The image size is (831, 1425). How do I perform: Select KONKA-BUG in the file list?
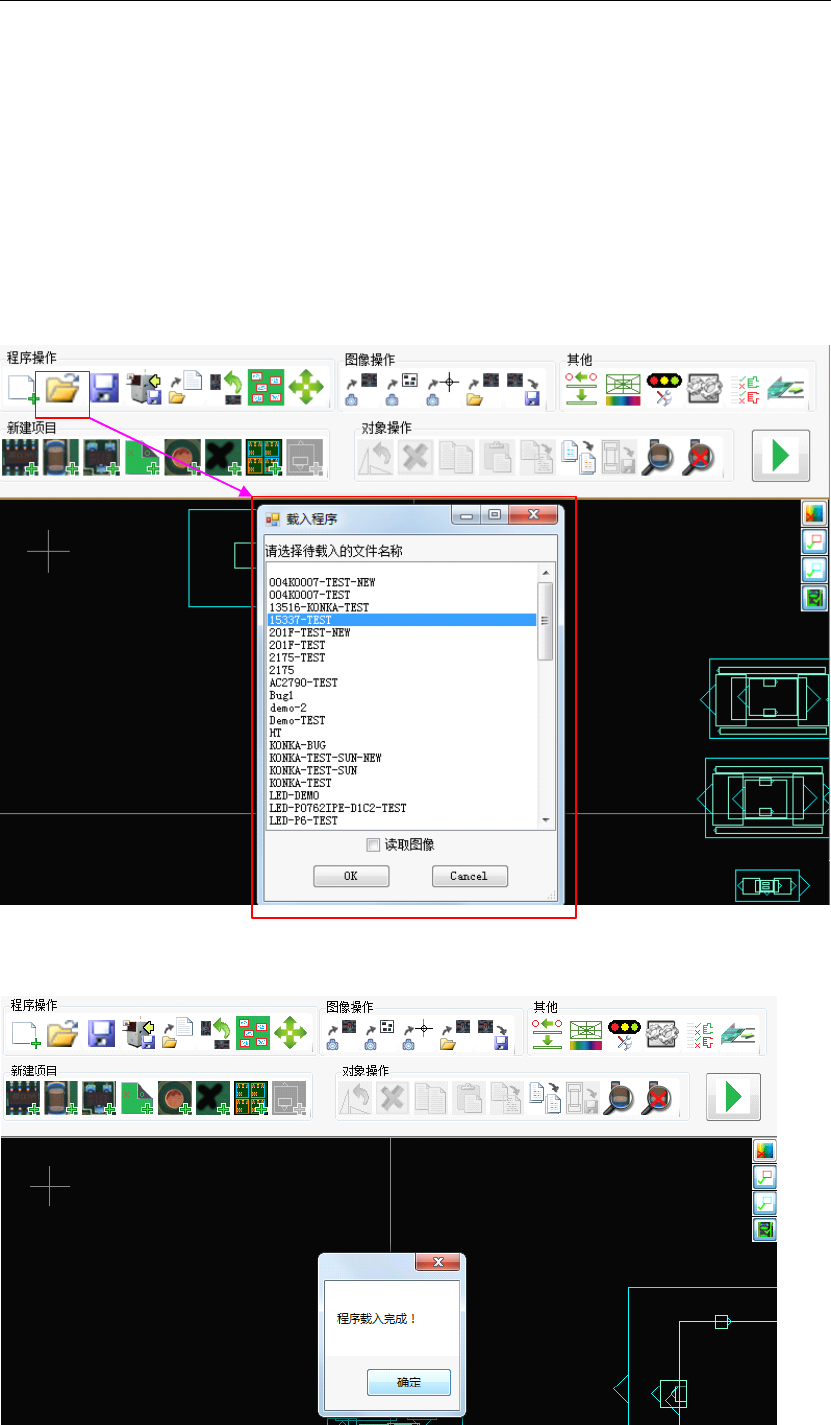pyautogui.click(x=296, y=745)
